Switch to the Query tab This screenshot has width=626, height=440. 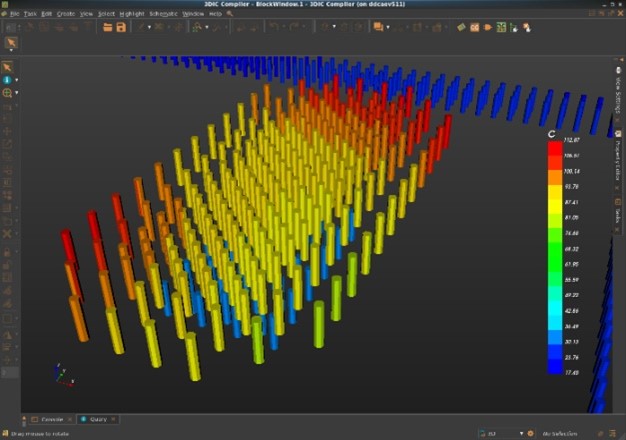(98, 419)
